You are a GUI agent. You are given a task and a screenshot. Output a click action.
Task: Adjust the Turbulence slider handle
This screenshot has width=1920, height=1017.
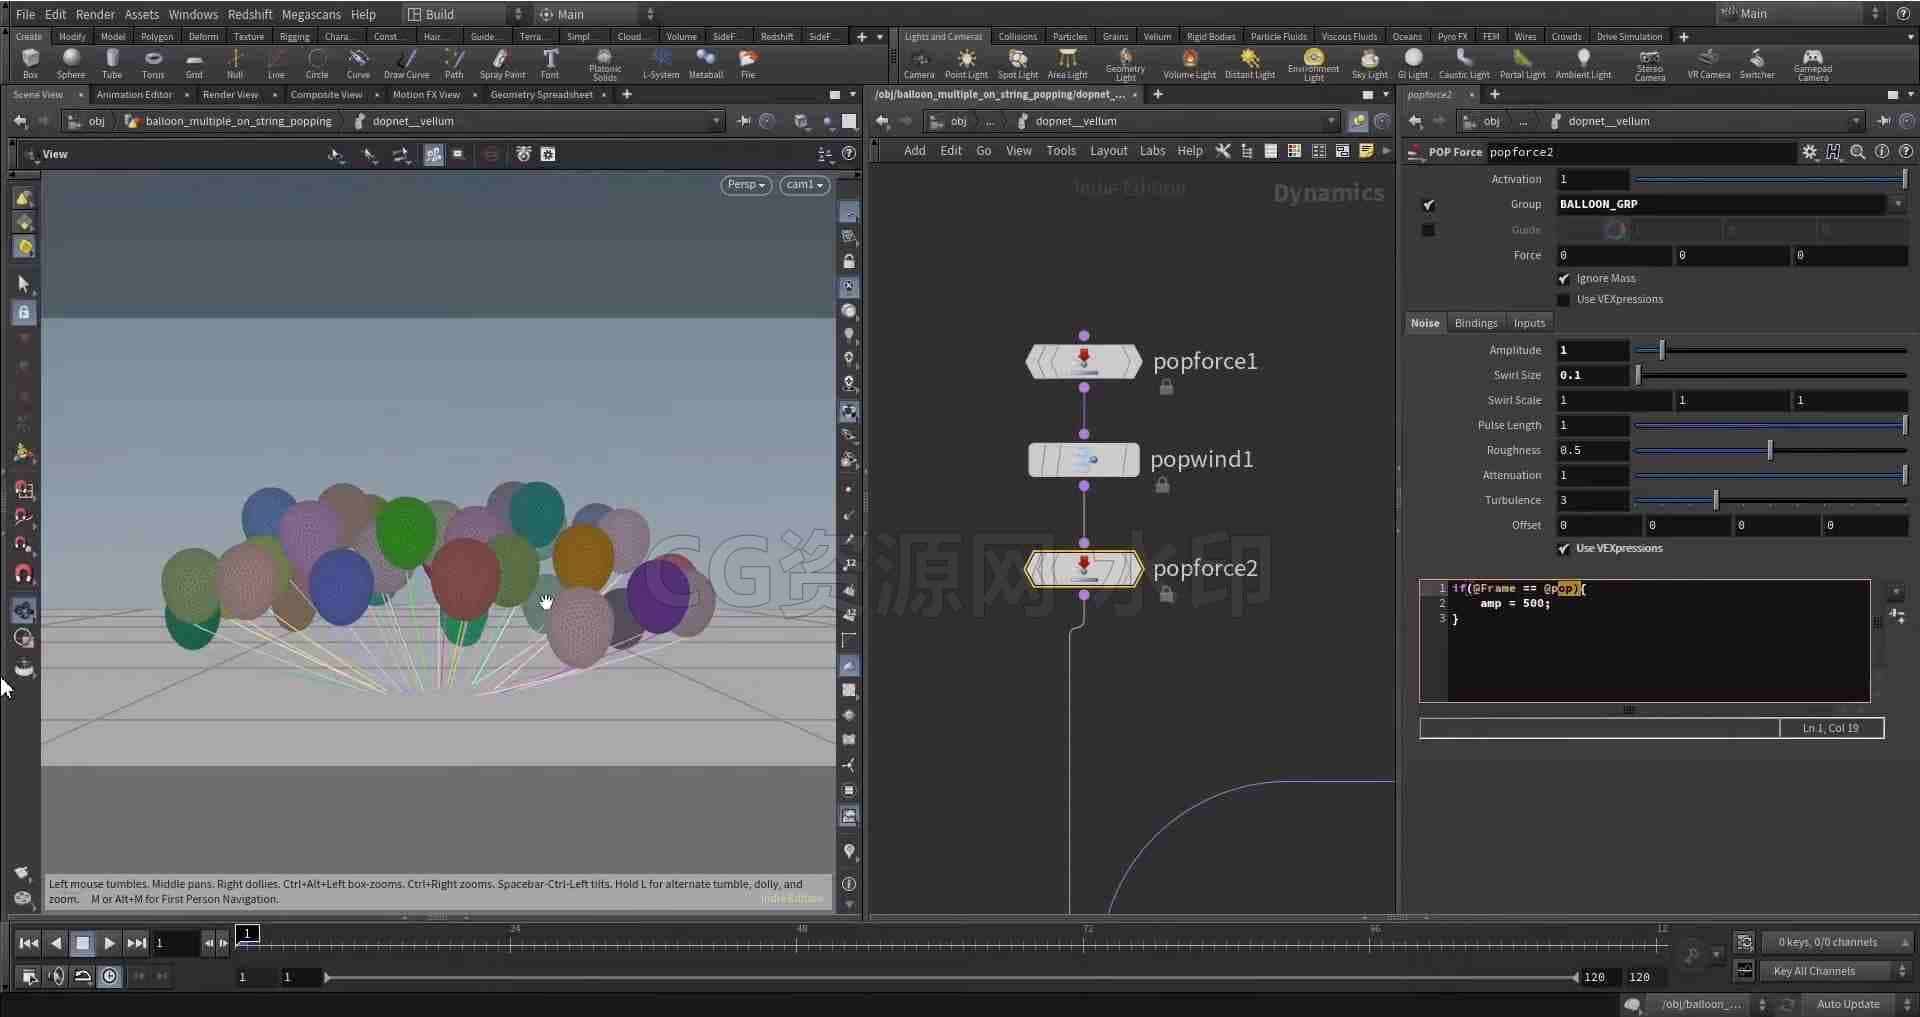coord(1716,500)
